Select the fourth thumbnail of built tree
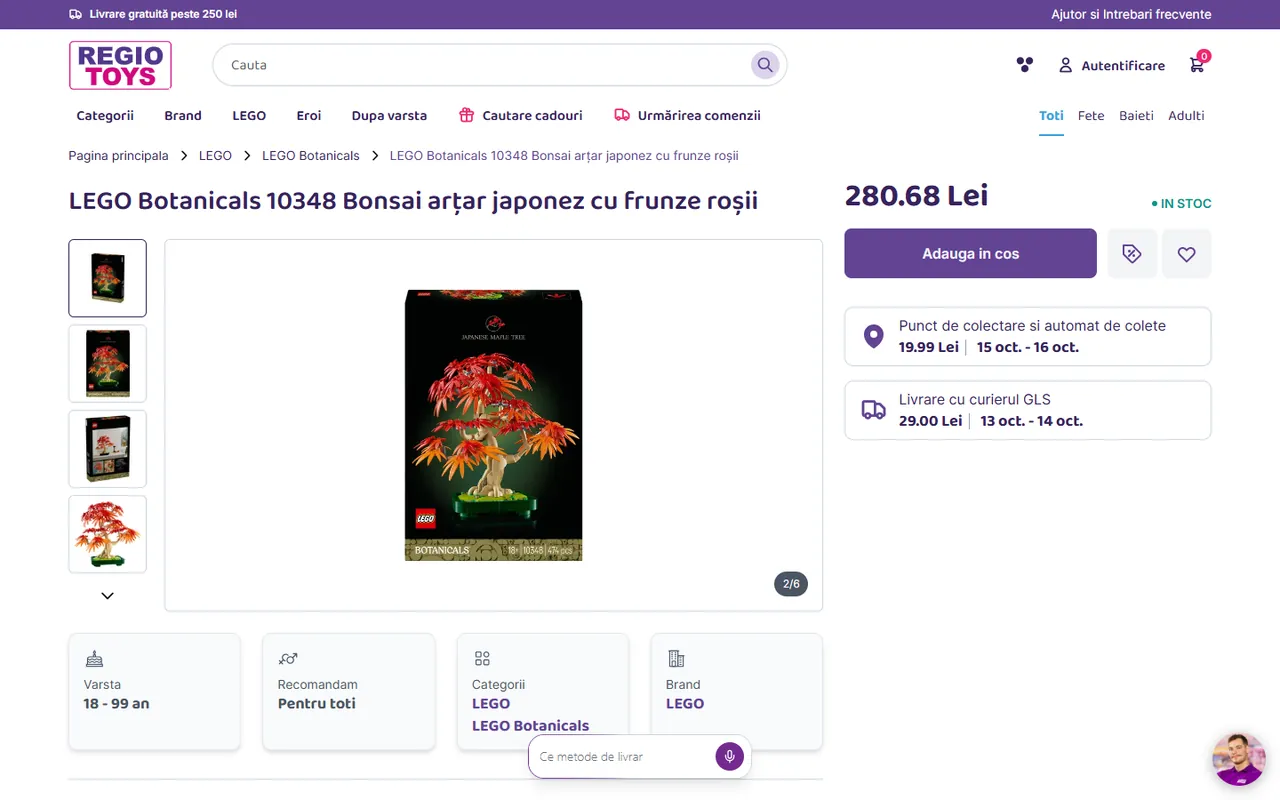The image size is (1280, 800). pos(108,534)
